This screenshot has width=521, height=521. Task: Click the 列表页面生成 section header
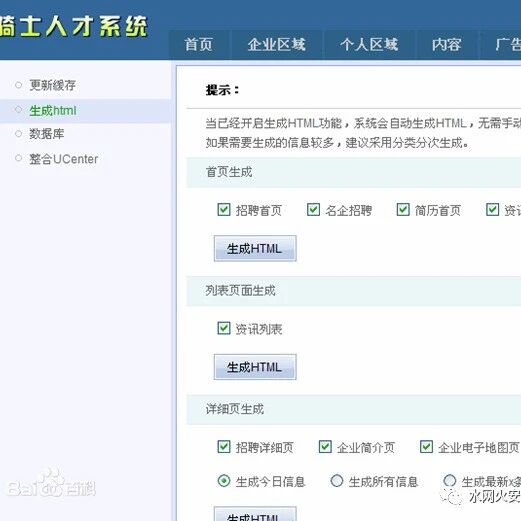click(x=353, y=291)
